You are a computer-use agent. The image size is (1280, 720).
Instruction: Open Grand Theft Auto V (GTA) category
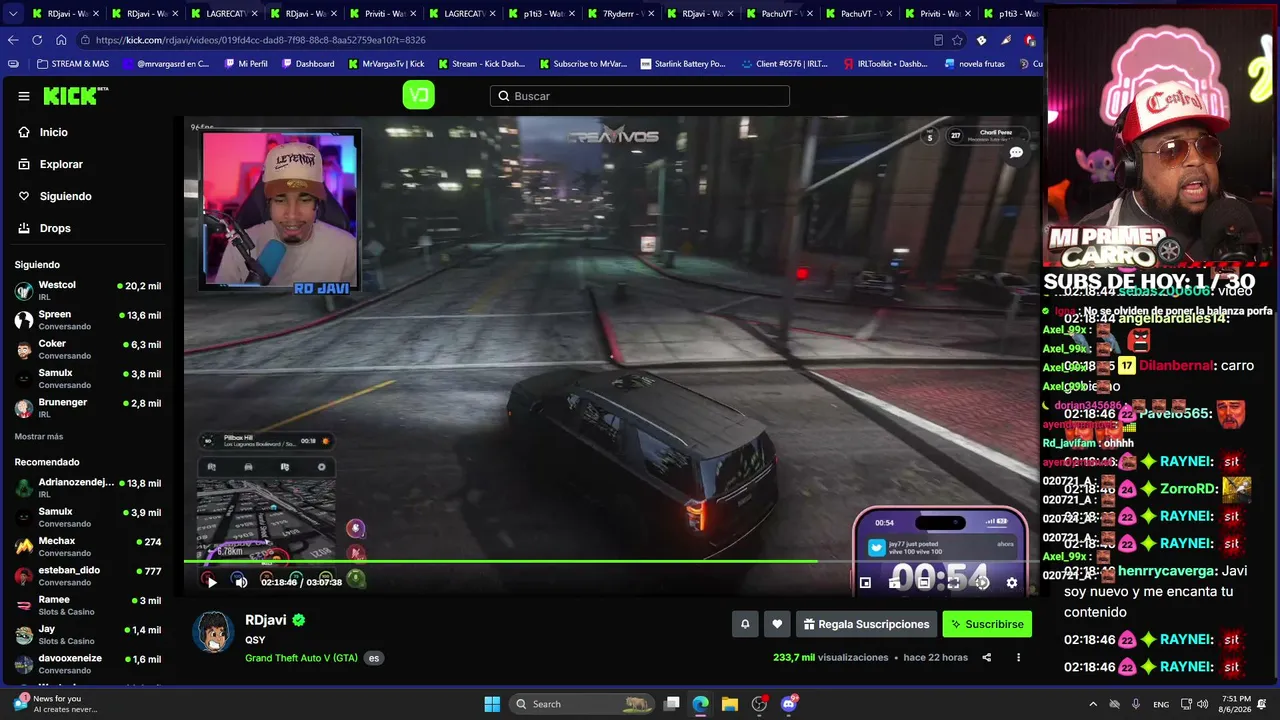pos(301,658)
